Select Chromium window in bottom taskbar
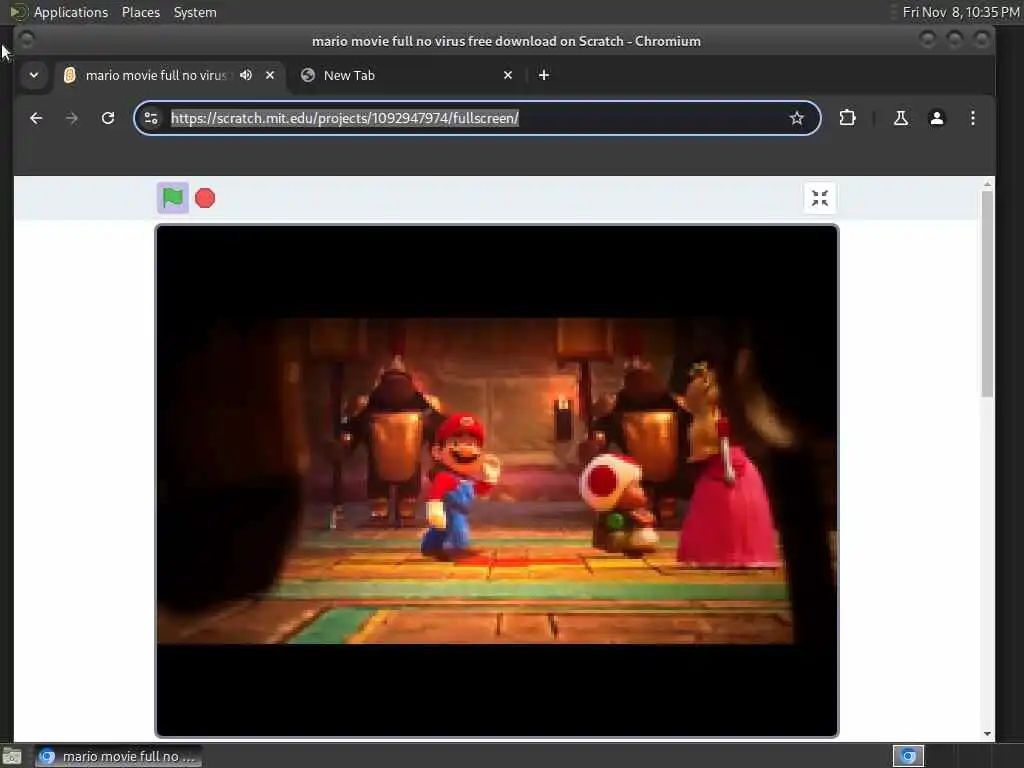This screenshot has height=768, width=1024. (x=118, y=756)
